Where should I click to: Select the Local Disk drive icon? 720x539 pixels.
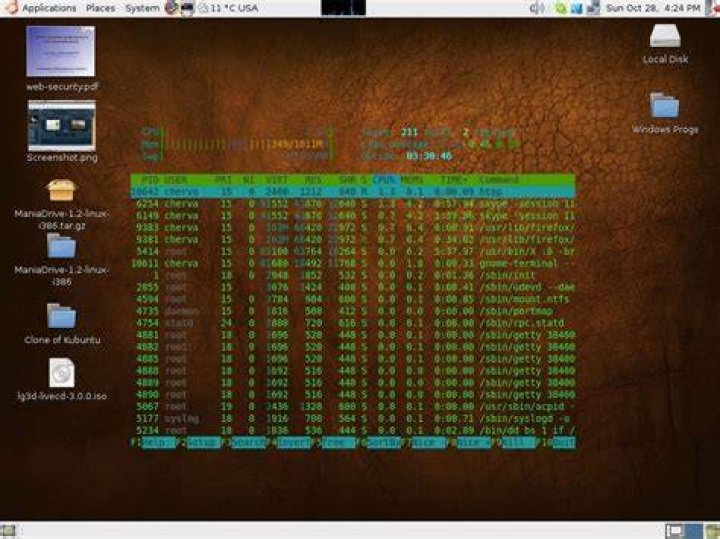[x=665, y=36]
